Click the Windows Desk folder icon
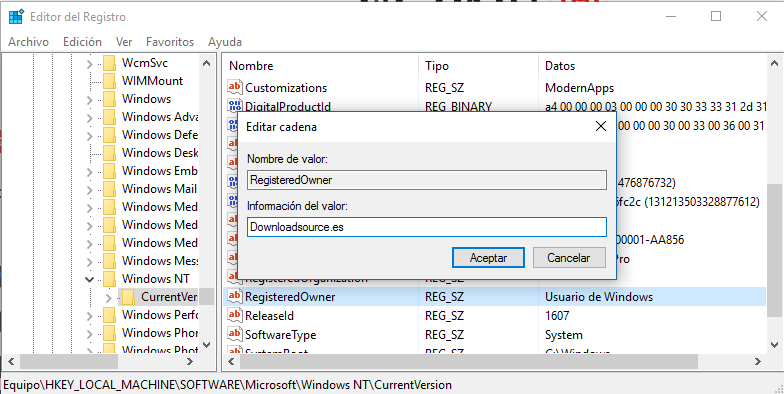This screenshot has width=784, height=394. pyautogui.click(x=110, y=153)
